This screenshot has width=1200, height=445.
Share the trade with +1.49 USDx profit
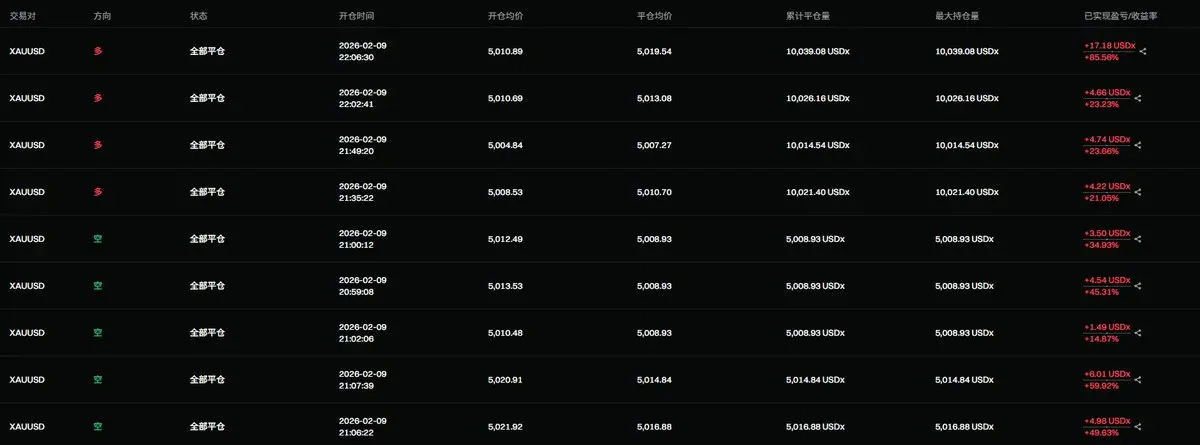(x=1138, y=333)
